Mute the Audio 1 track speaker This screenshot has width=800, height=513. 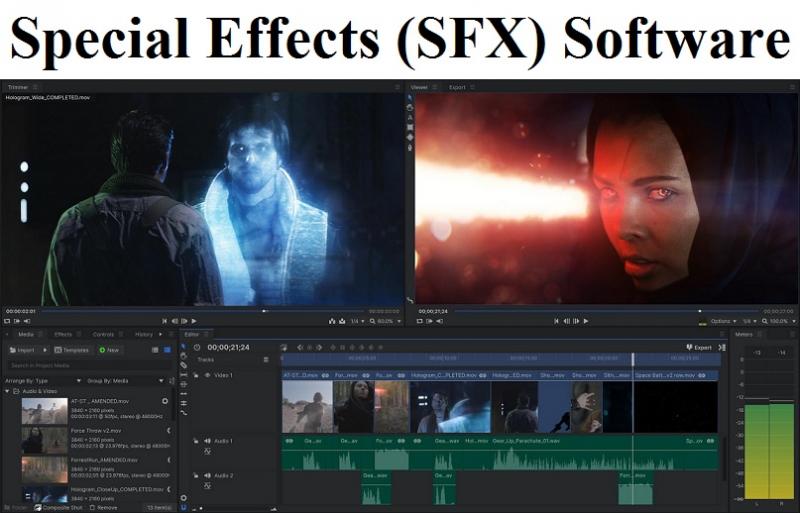point(207,441)
